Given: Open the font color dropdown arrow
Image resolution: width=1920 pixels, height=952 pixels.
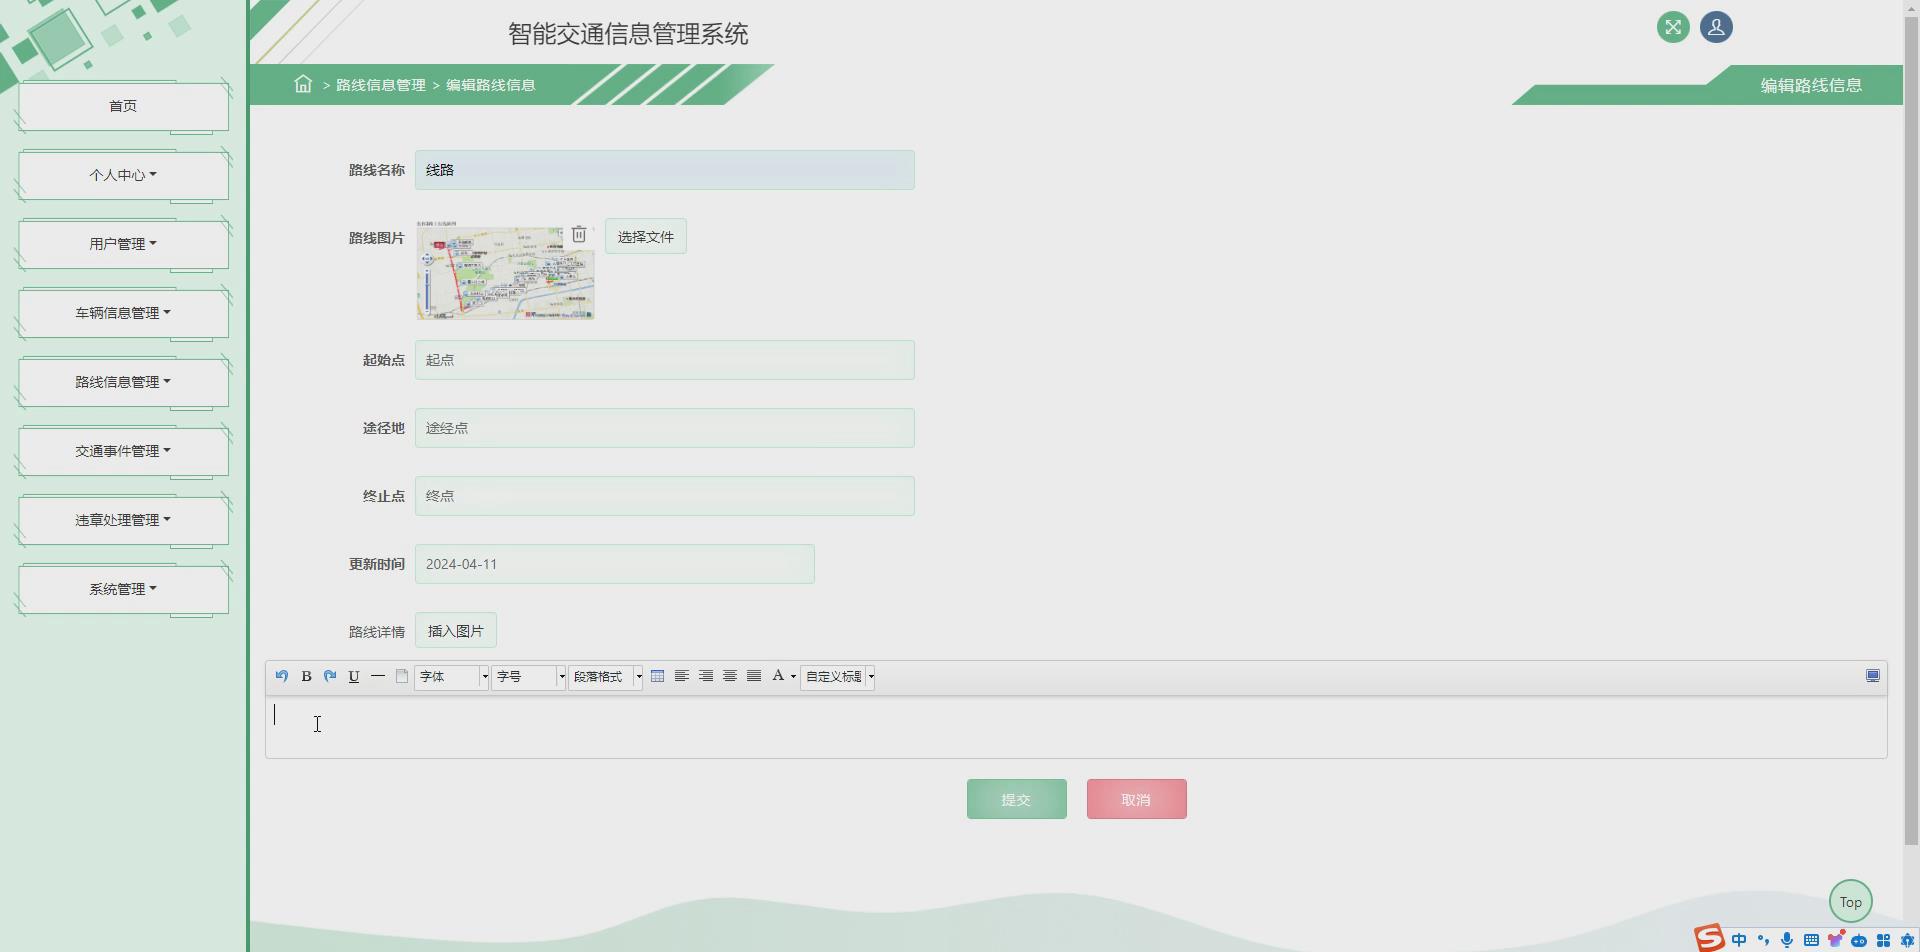Looking at the screenshot, I should click(x=794, y=677).
